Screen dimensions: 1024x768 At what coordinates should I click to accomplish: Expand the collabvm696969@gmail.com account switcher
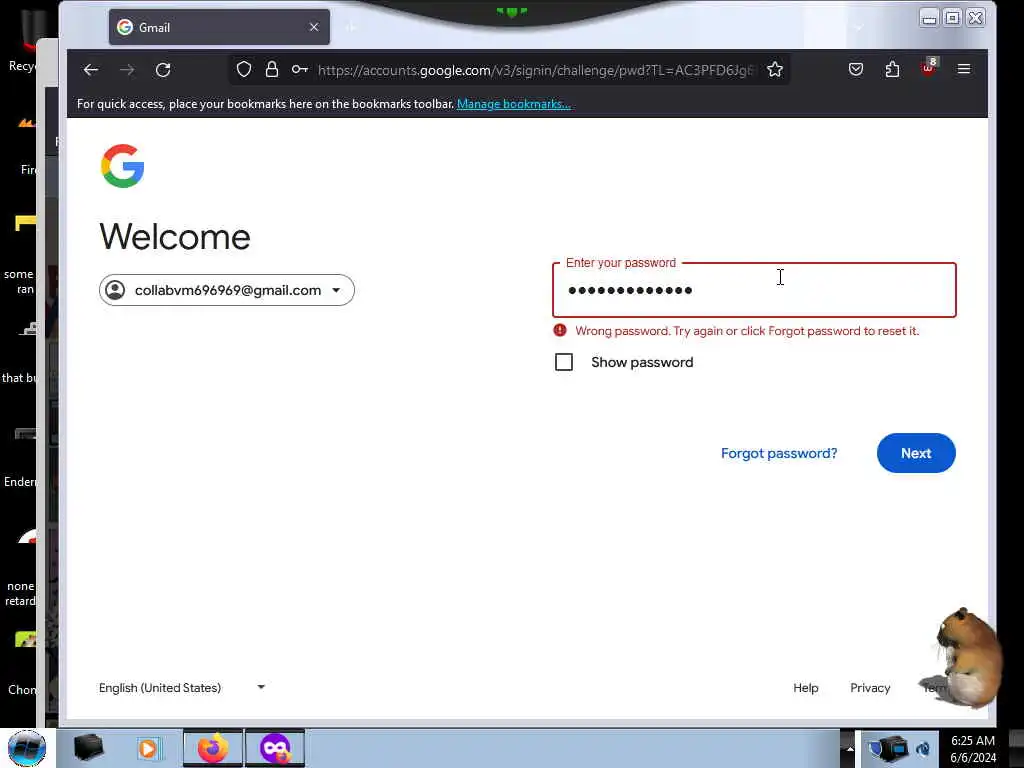coord(227,290)
